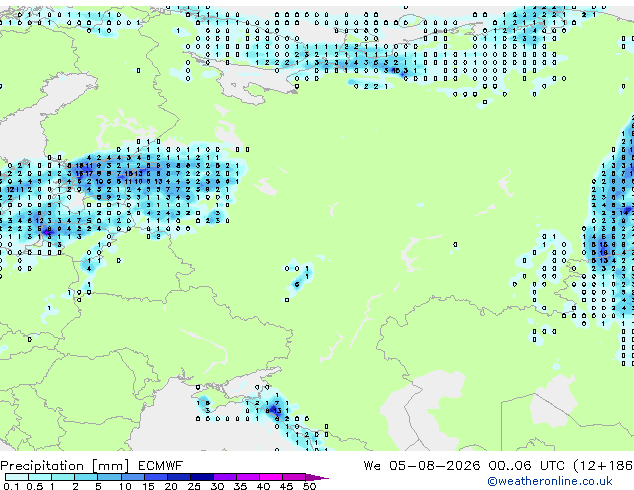The width and height of the screenshot is (634, 490).
Task: Click the 2–5 mm legend swatch
Action: tap(86, 477)
